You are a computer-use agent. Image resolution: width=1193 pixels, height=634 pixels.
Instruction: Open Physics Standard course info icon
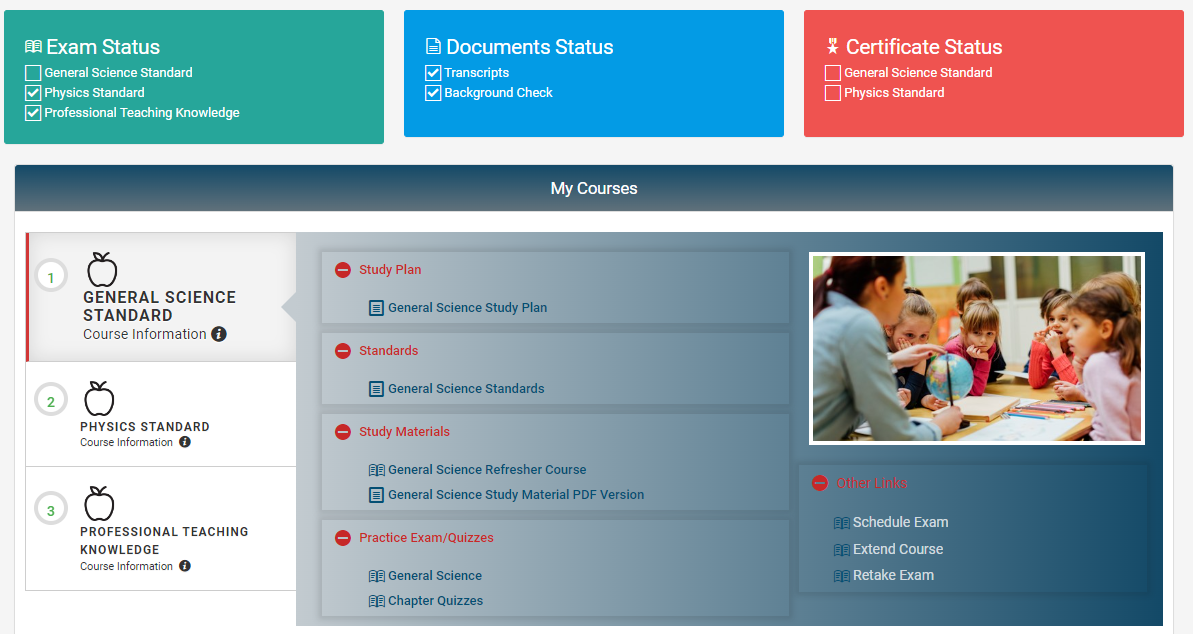pos(185,442)
